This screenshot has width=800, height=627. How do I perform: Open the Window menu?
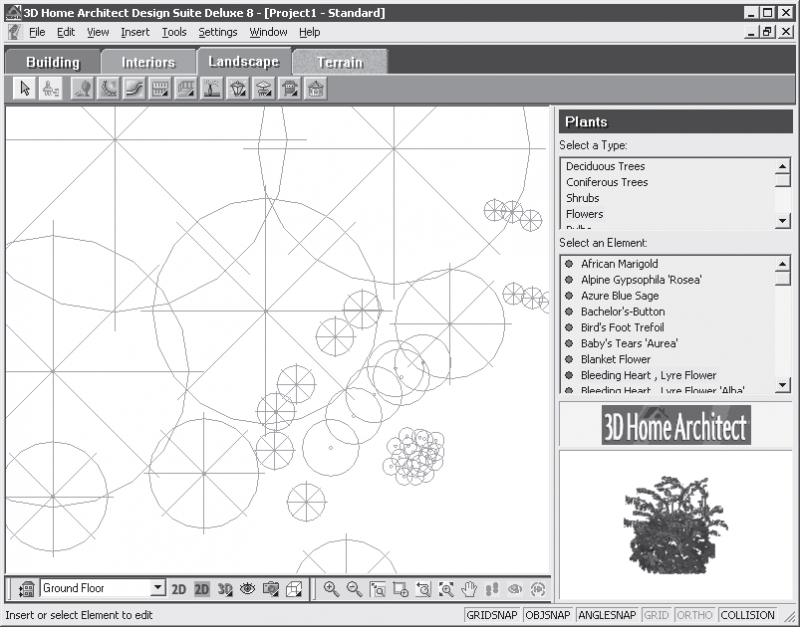(268, 32)
